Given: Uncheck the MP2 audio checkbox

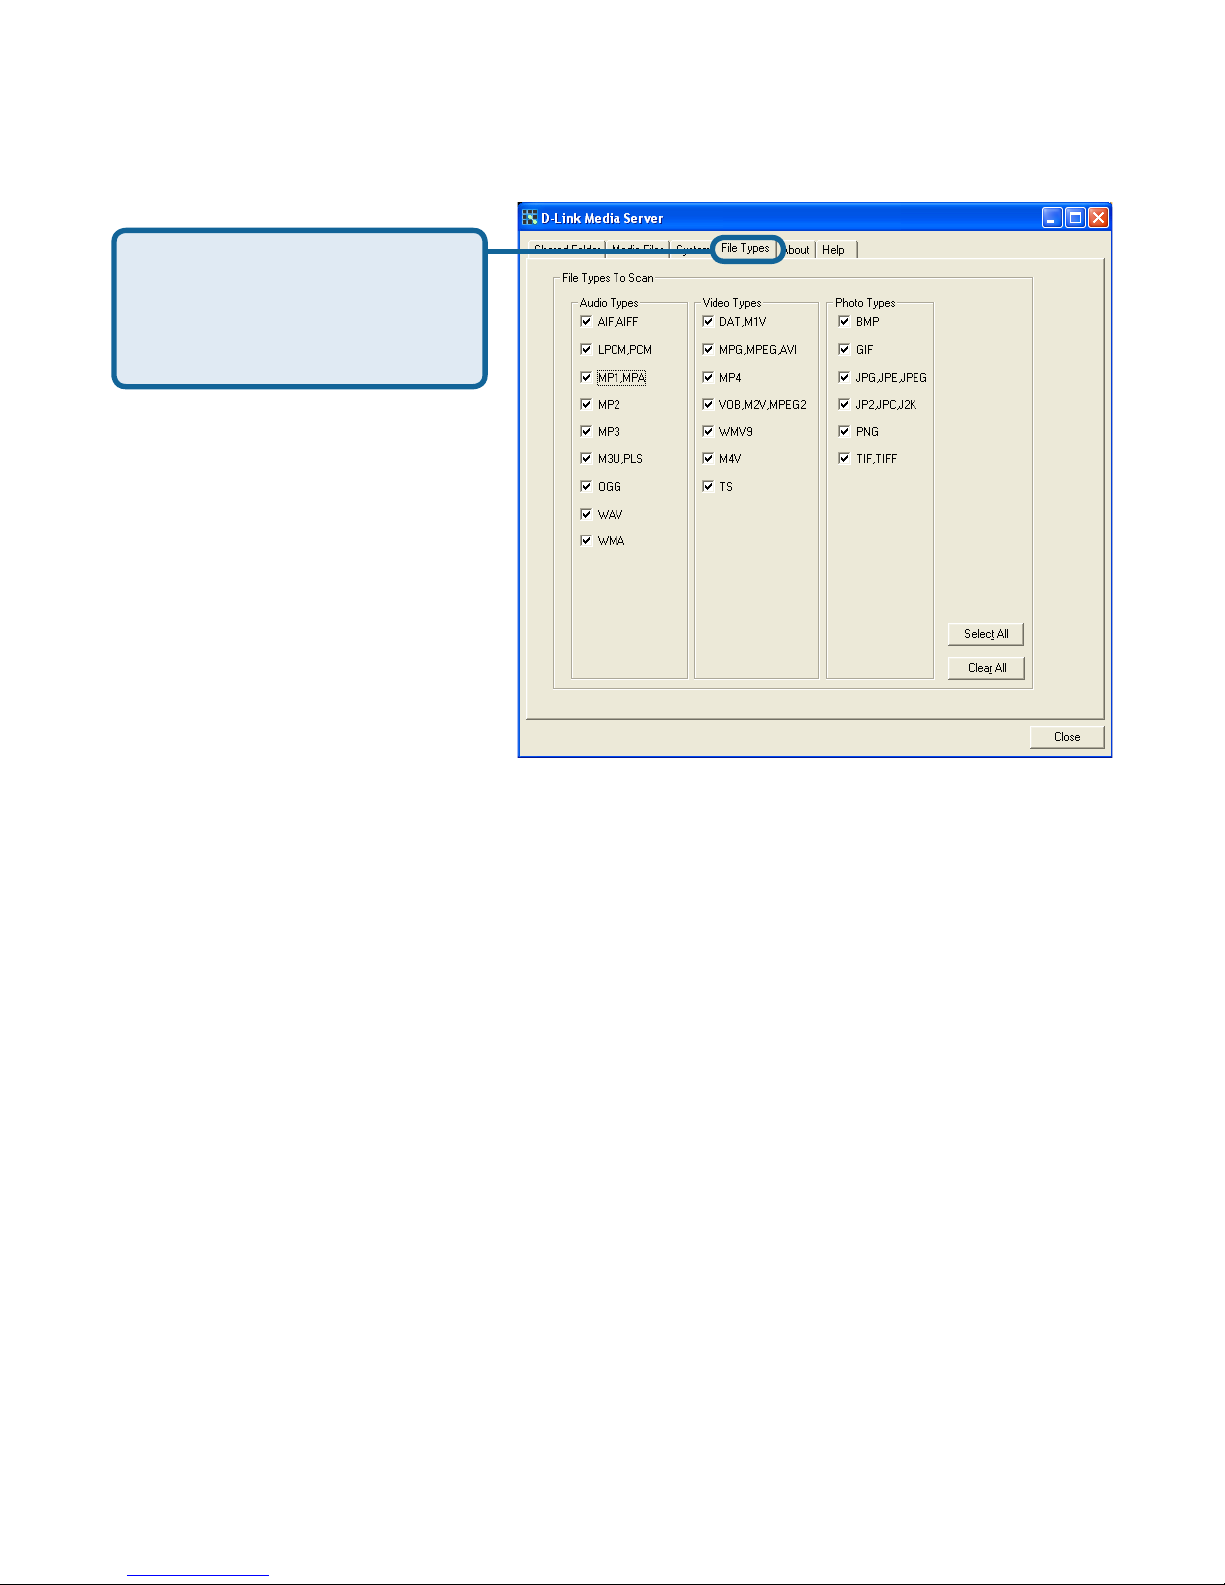Looking at the screenshot, I should click(586, 404).
